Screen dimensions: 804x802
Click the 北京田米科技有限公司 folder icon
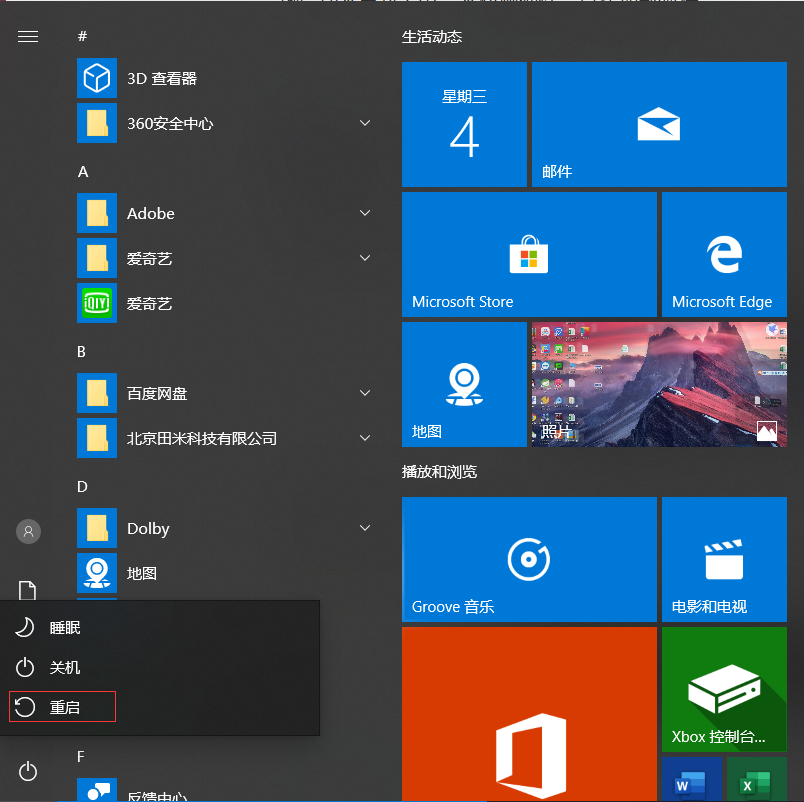[x=97, y=438]
